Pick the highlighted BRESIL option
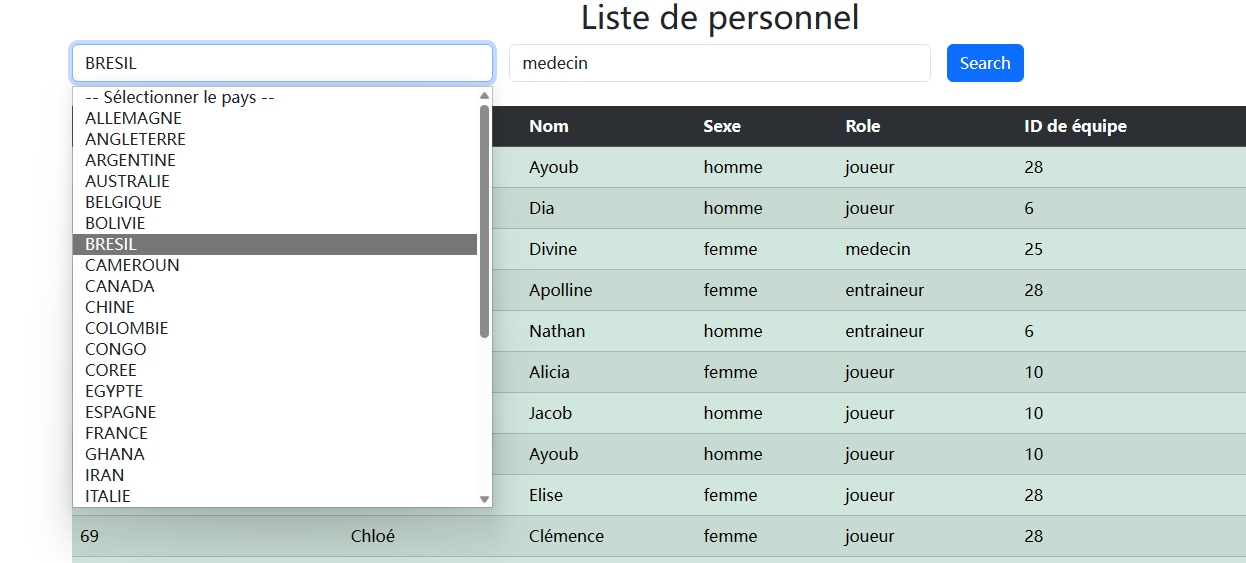This screenshot has width=1246, height=563. pyautogui.click(x=111, y=244)
